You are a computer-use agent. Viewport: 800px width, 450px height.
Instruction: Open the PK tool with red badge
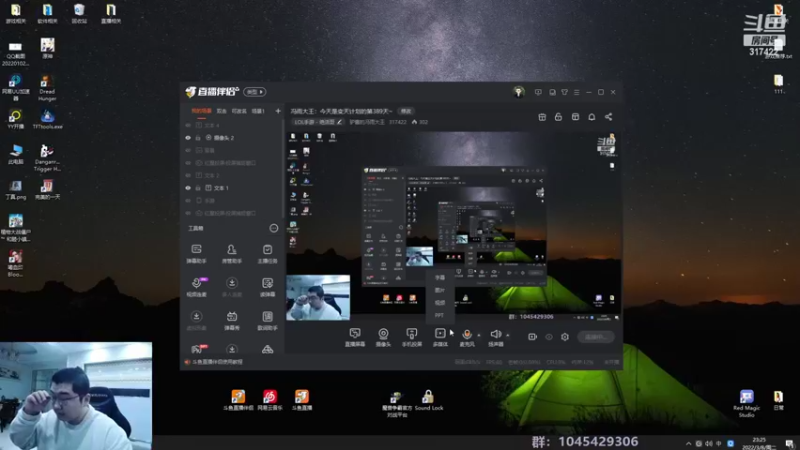point(197,349)
